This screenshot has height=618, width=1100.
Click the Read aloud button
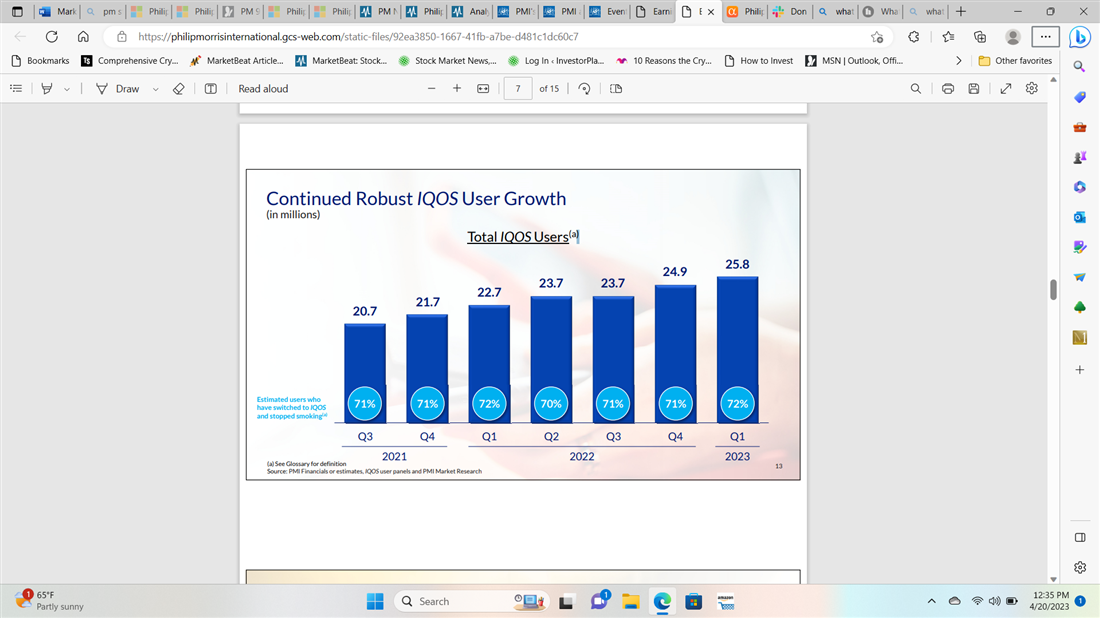point(263,88)
